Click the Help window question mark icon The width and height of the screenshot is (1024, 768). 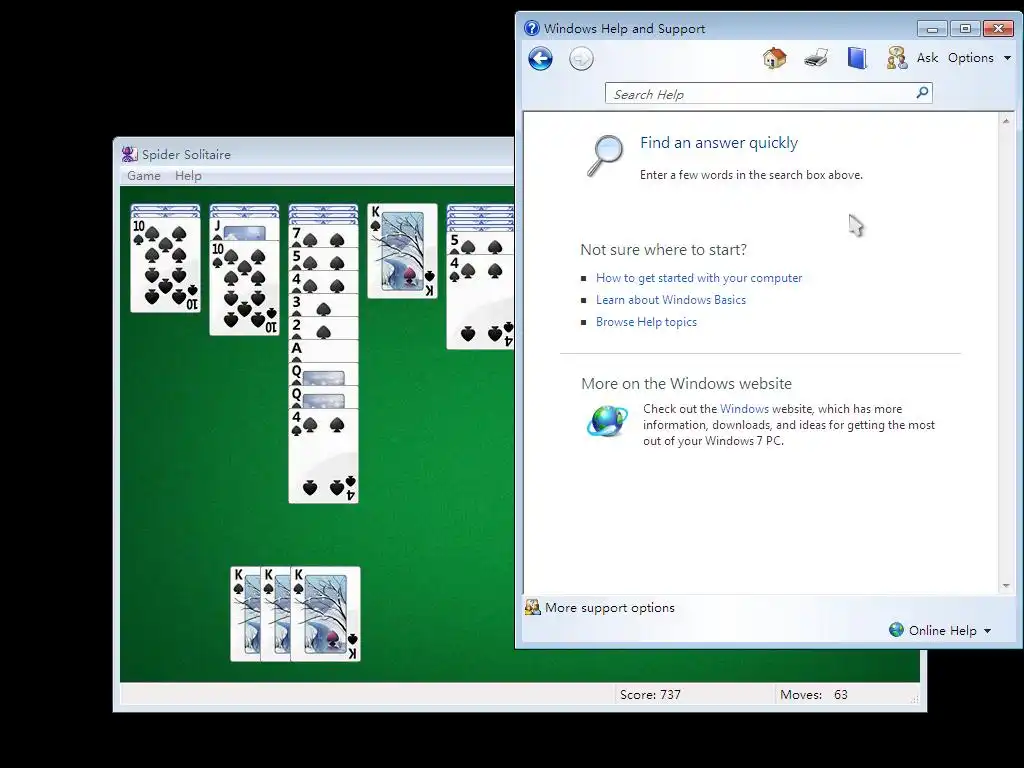pos(532,28)
